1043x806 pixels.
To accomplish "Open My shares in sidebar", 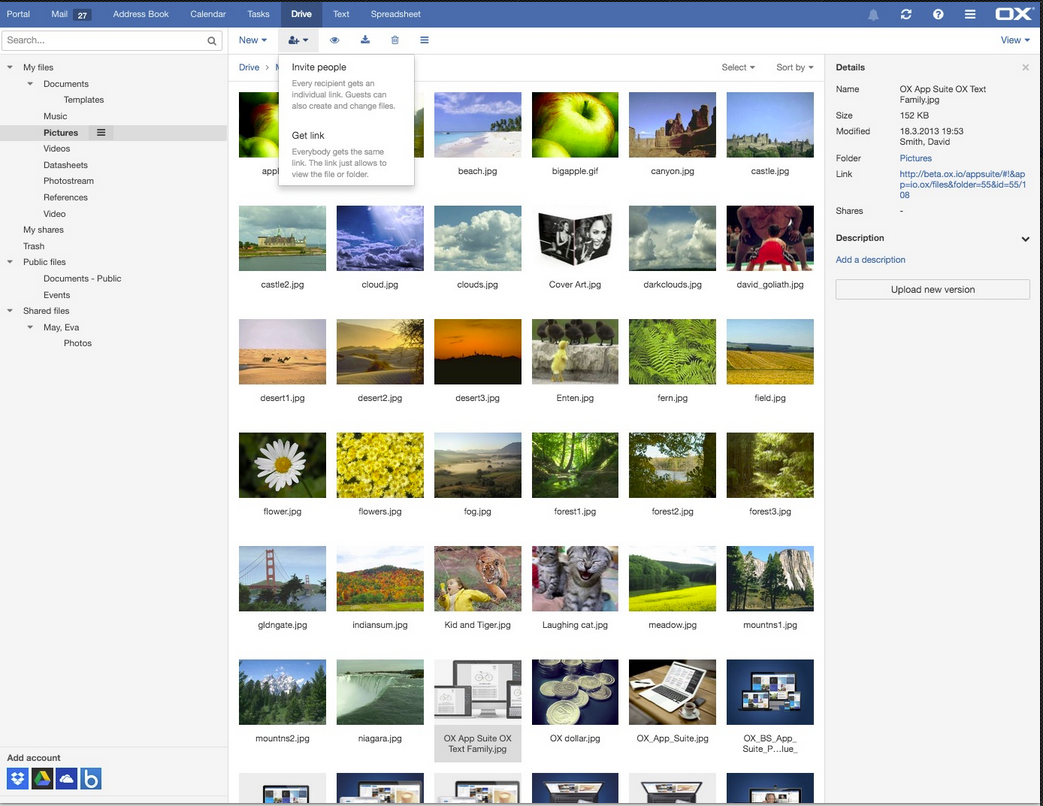I will [43, 229].
